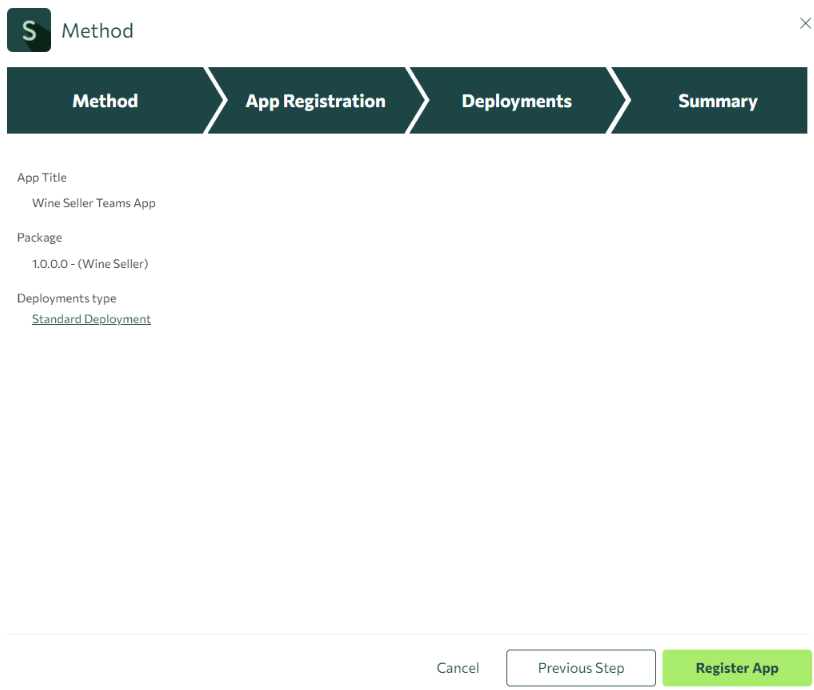Click the 1.0.0.0 - (Wine Seller) package value

click(90, 264)
